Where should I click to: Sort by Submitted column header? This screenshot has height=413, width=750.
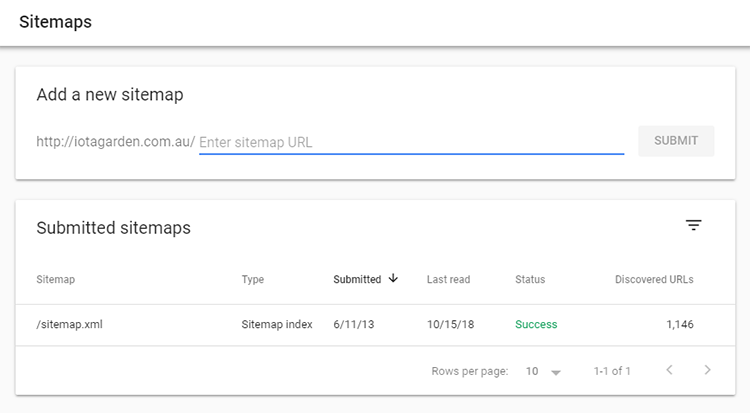(357, 279)
